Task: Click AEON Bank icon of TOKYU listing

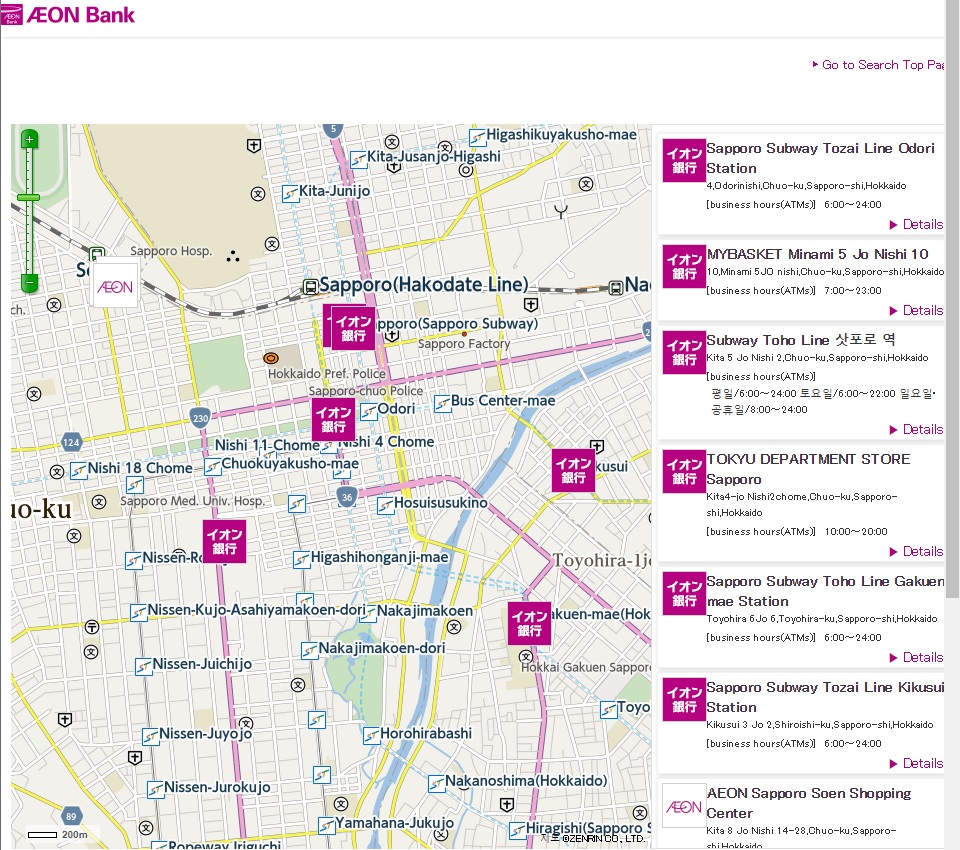Action: pos(684,471)
